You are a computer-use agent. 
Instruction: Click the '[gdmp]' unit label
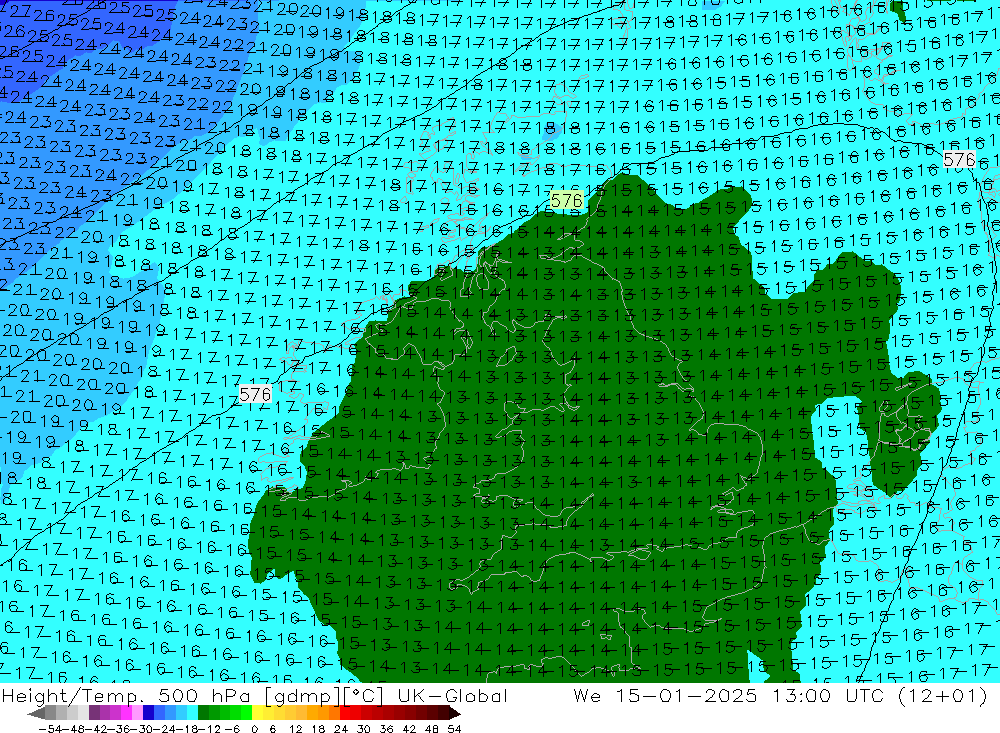(302, 695)
